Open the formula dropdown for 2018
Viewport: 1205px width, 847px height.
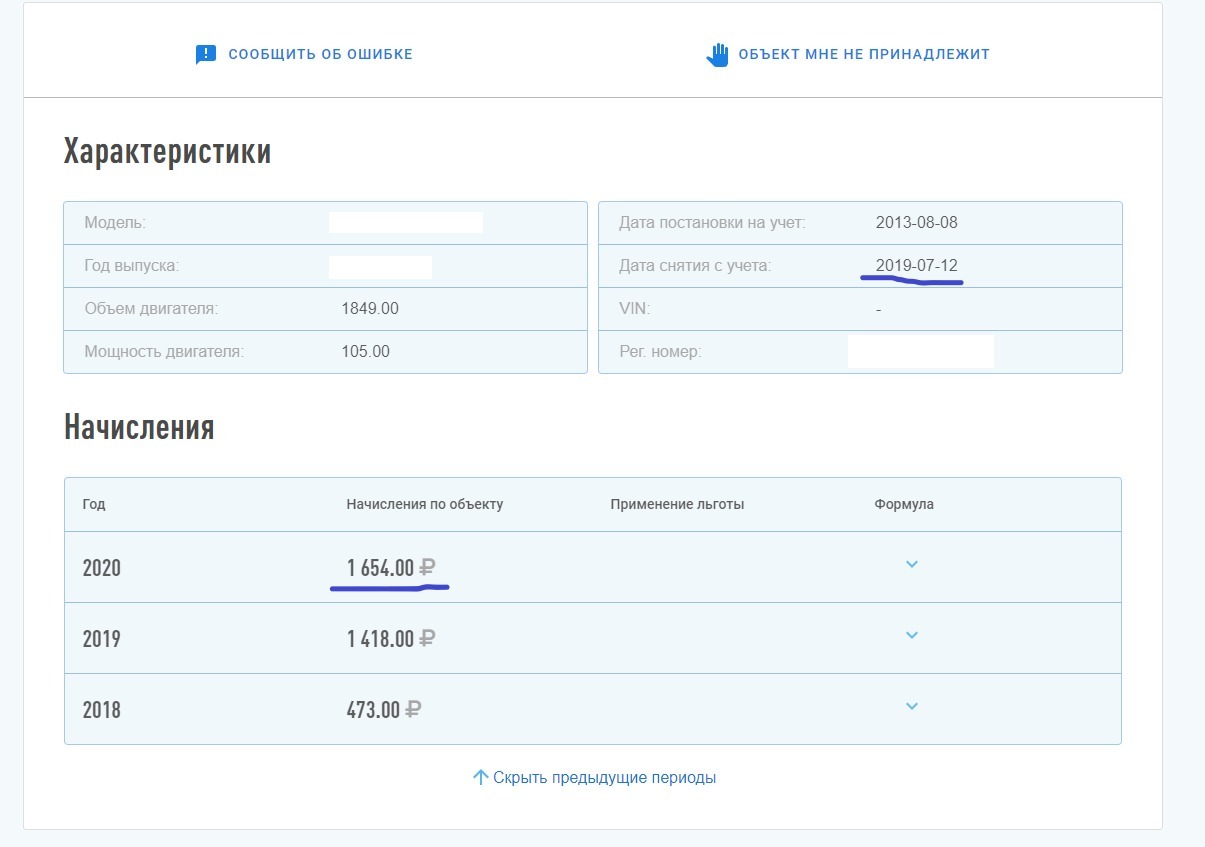pos(911,707)
